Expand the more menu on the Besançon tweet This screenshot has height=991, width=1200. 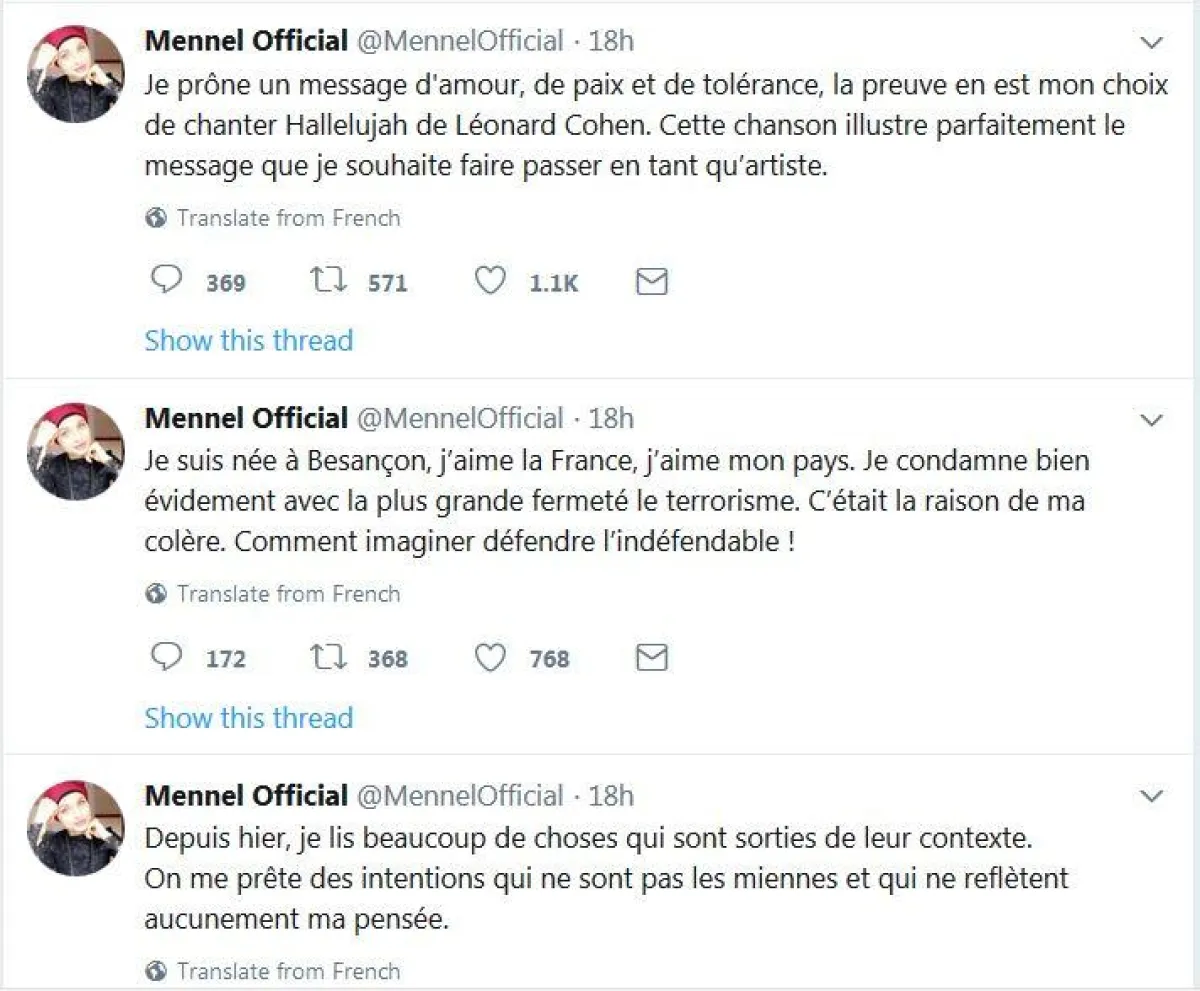tap(1152, 419)
